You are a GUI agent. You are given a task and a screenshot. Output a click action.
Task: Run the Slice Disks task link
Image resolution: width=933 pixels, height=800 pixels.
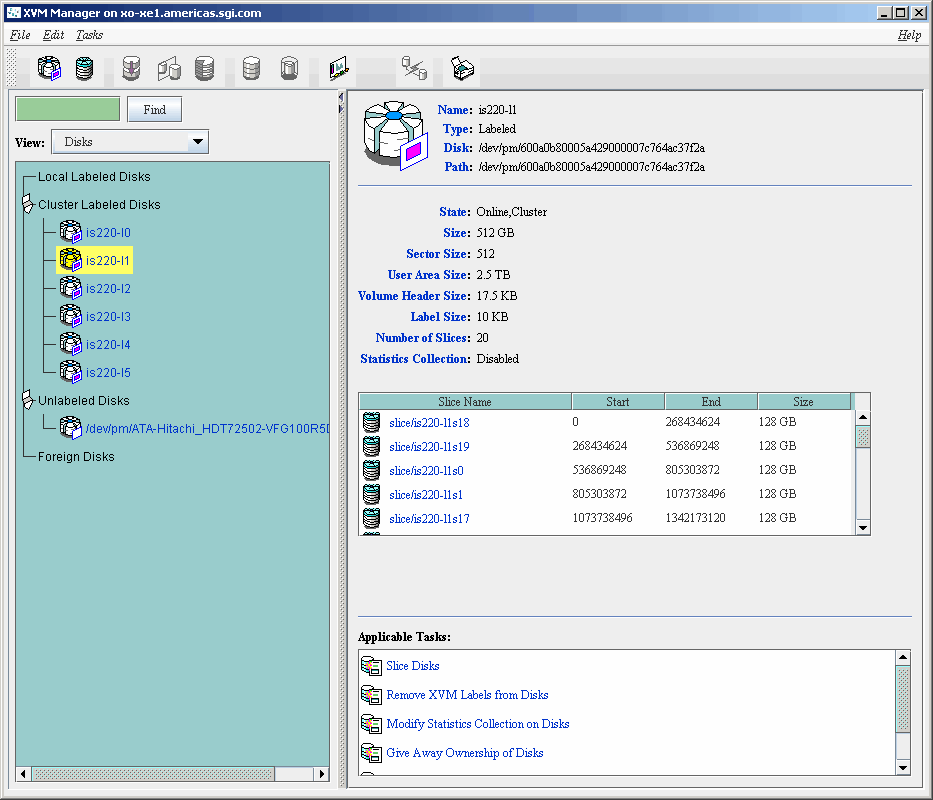tap(413, 665)
